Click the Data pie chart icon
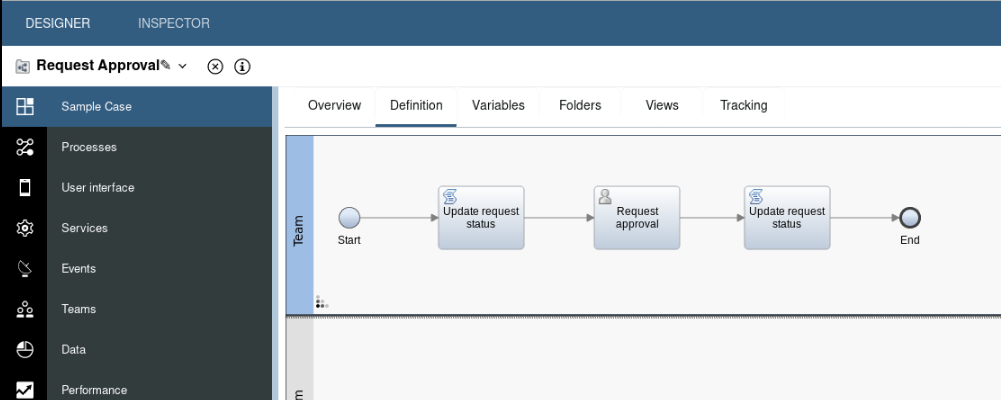 pyautogui.click(x=25, y=350)
